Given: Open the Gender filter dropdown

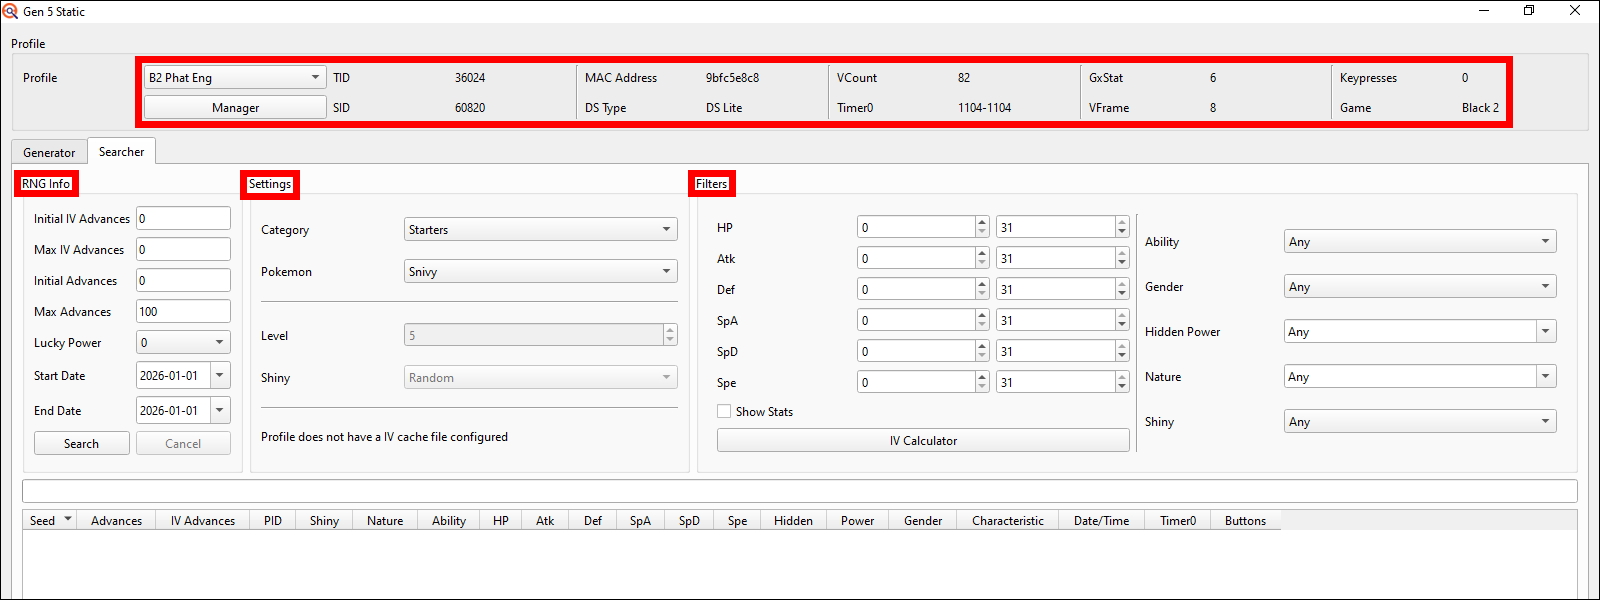Looking at the screenshot, I should [1420, 286].
